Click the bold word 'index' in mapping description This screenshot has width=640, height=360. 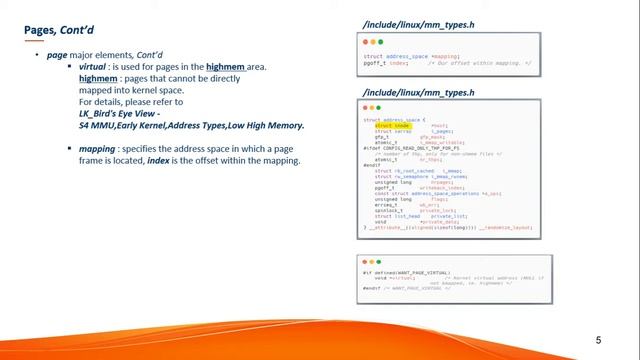pos(158,160)
